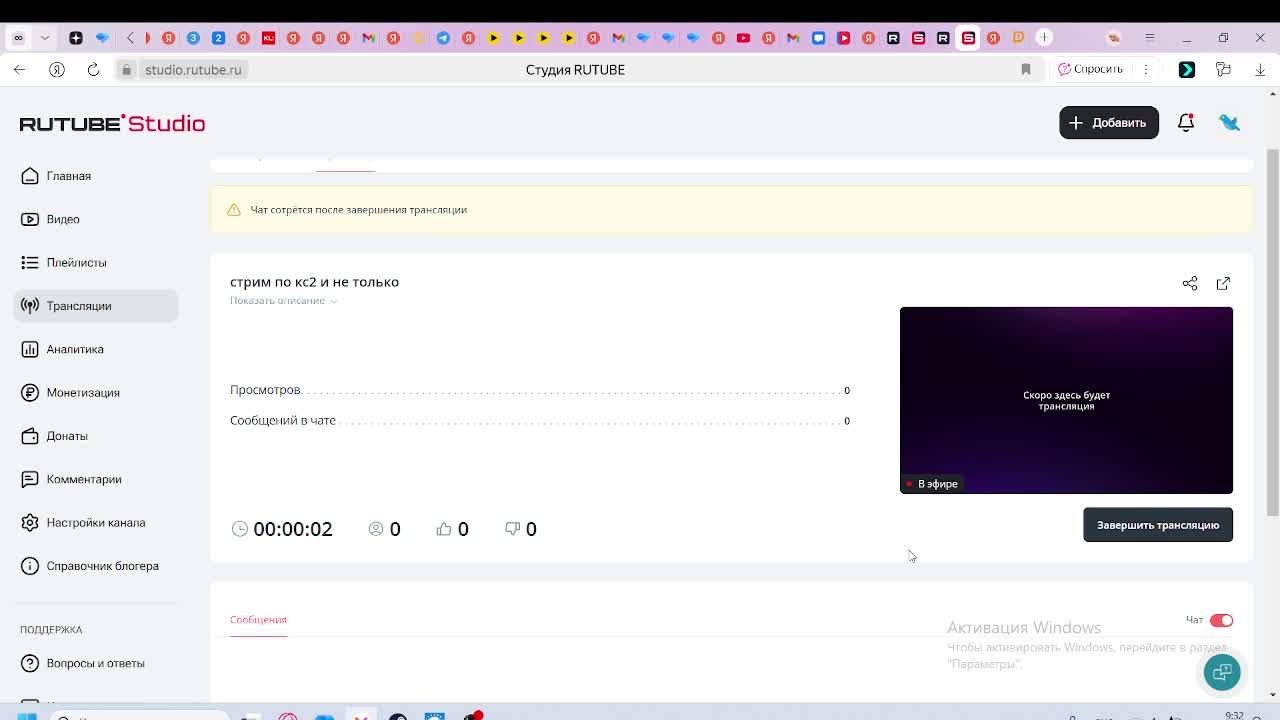Screen dimensions: 1280x720
Task: Open browser tab list dropdown arrow
Action: click(44, 38)
